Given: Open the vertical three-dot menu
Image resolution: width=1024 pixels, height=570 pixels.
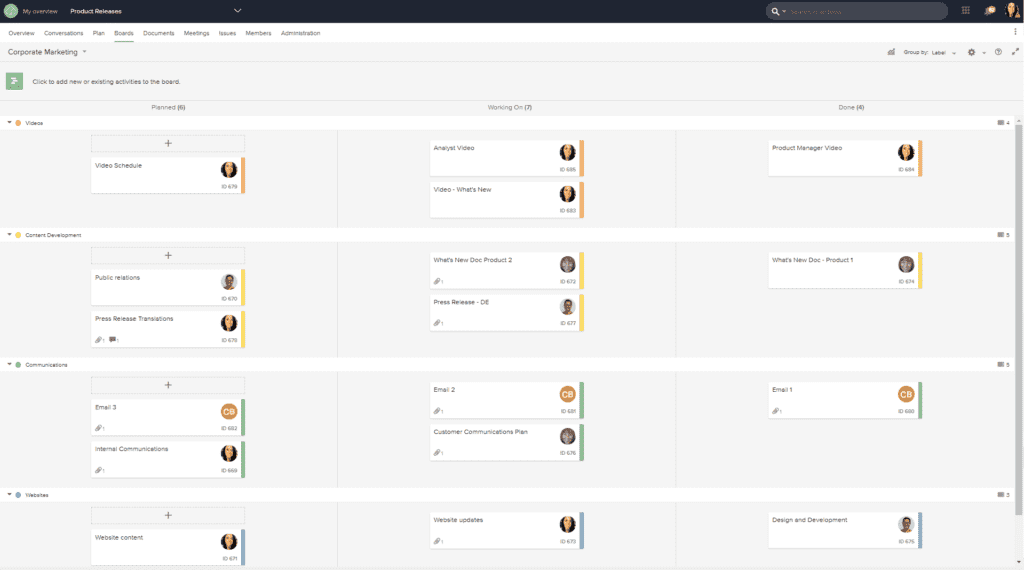Looking at the screenshot, I should (1015, 31).
